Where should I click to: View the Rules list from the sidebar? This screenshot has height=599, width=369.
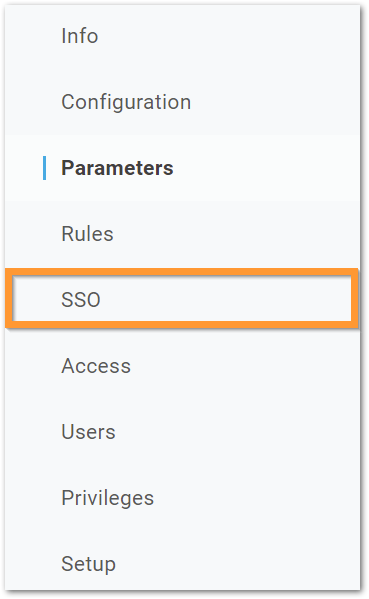tap(87, 234)
